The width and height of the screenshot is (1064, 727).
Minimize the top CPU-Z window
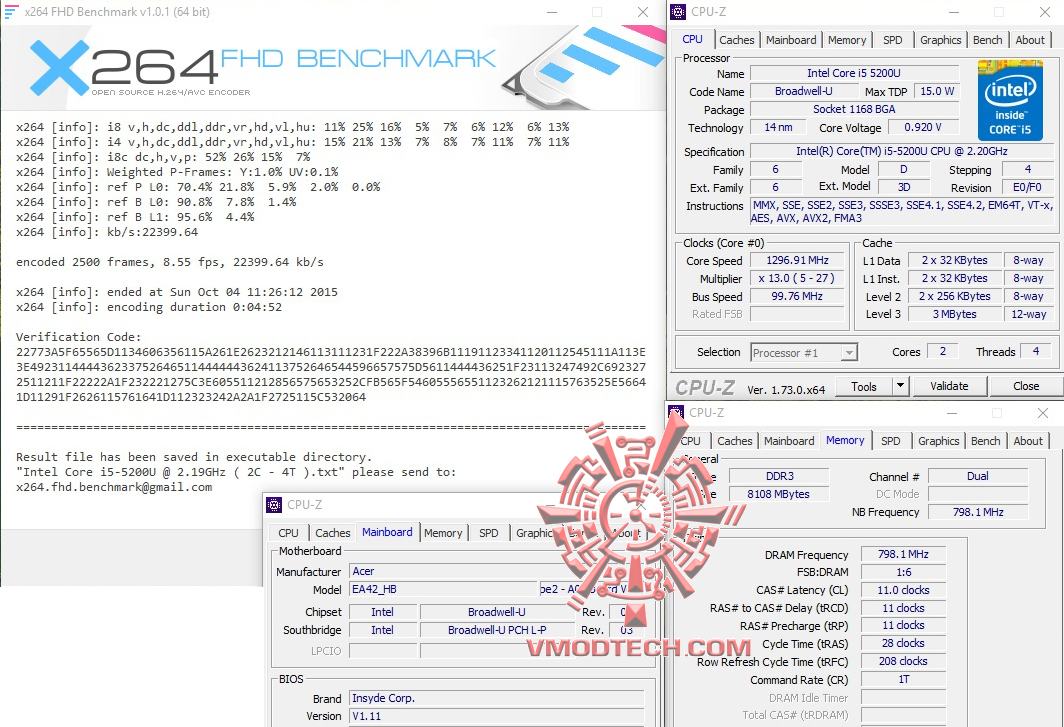(x=954, y=12)
